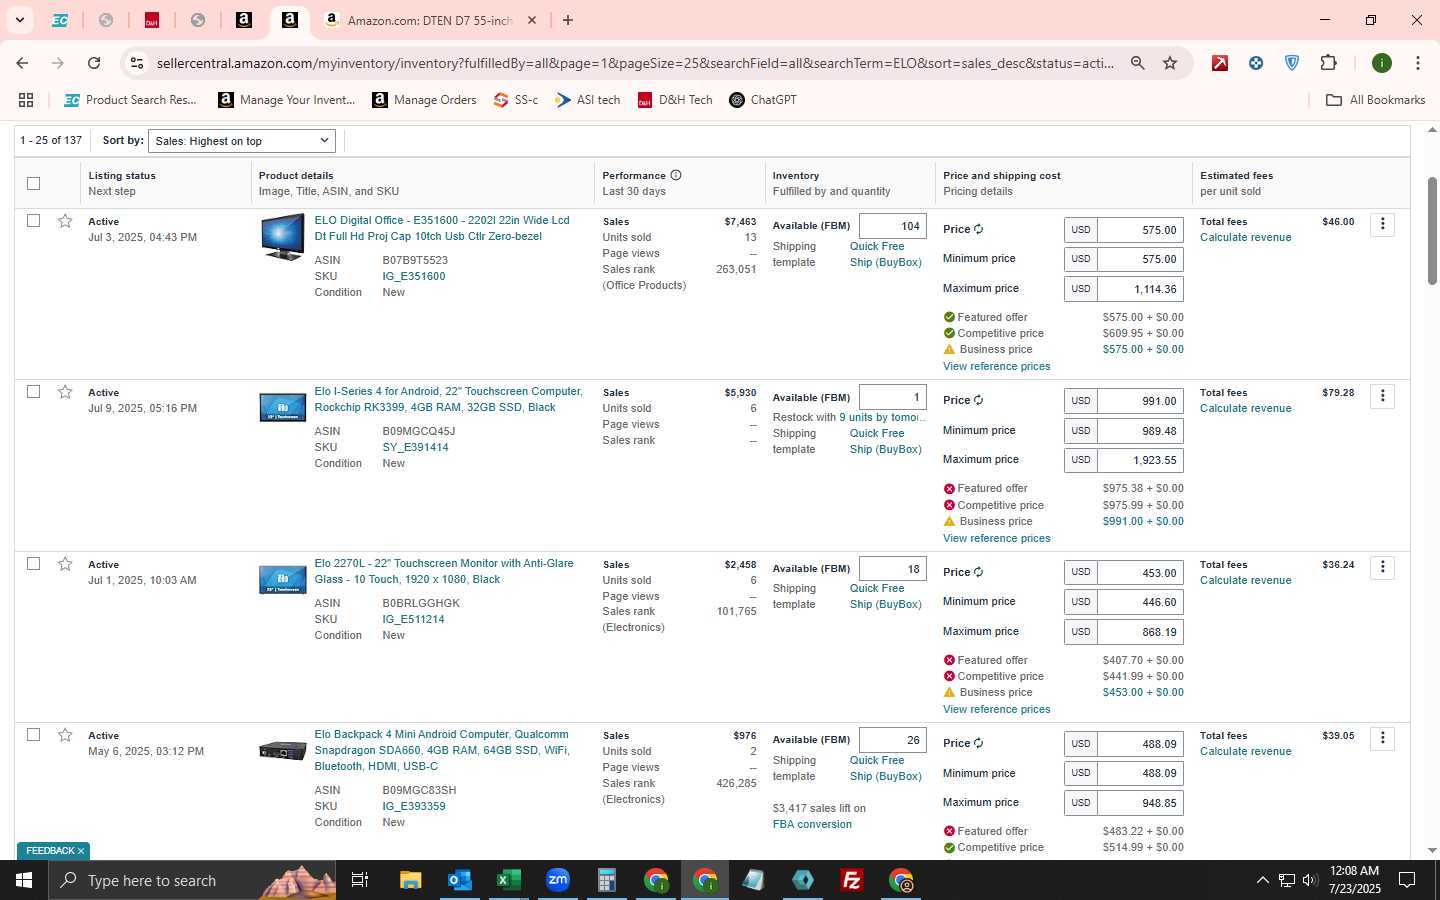Click the browser back arrow

pos(22,63)
